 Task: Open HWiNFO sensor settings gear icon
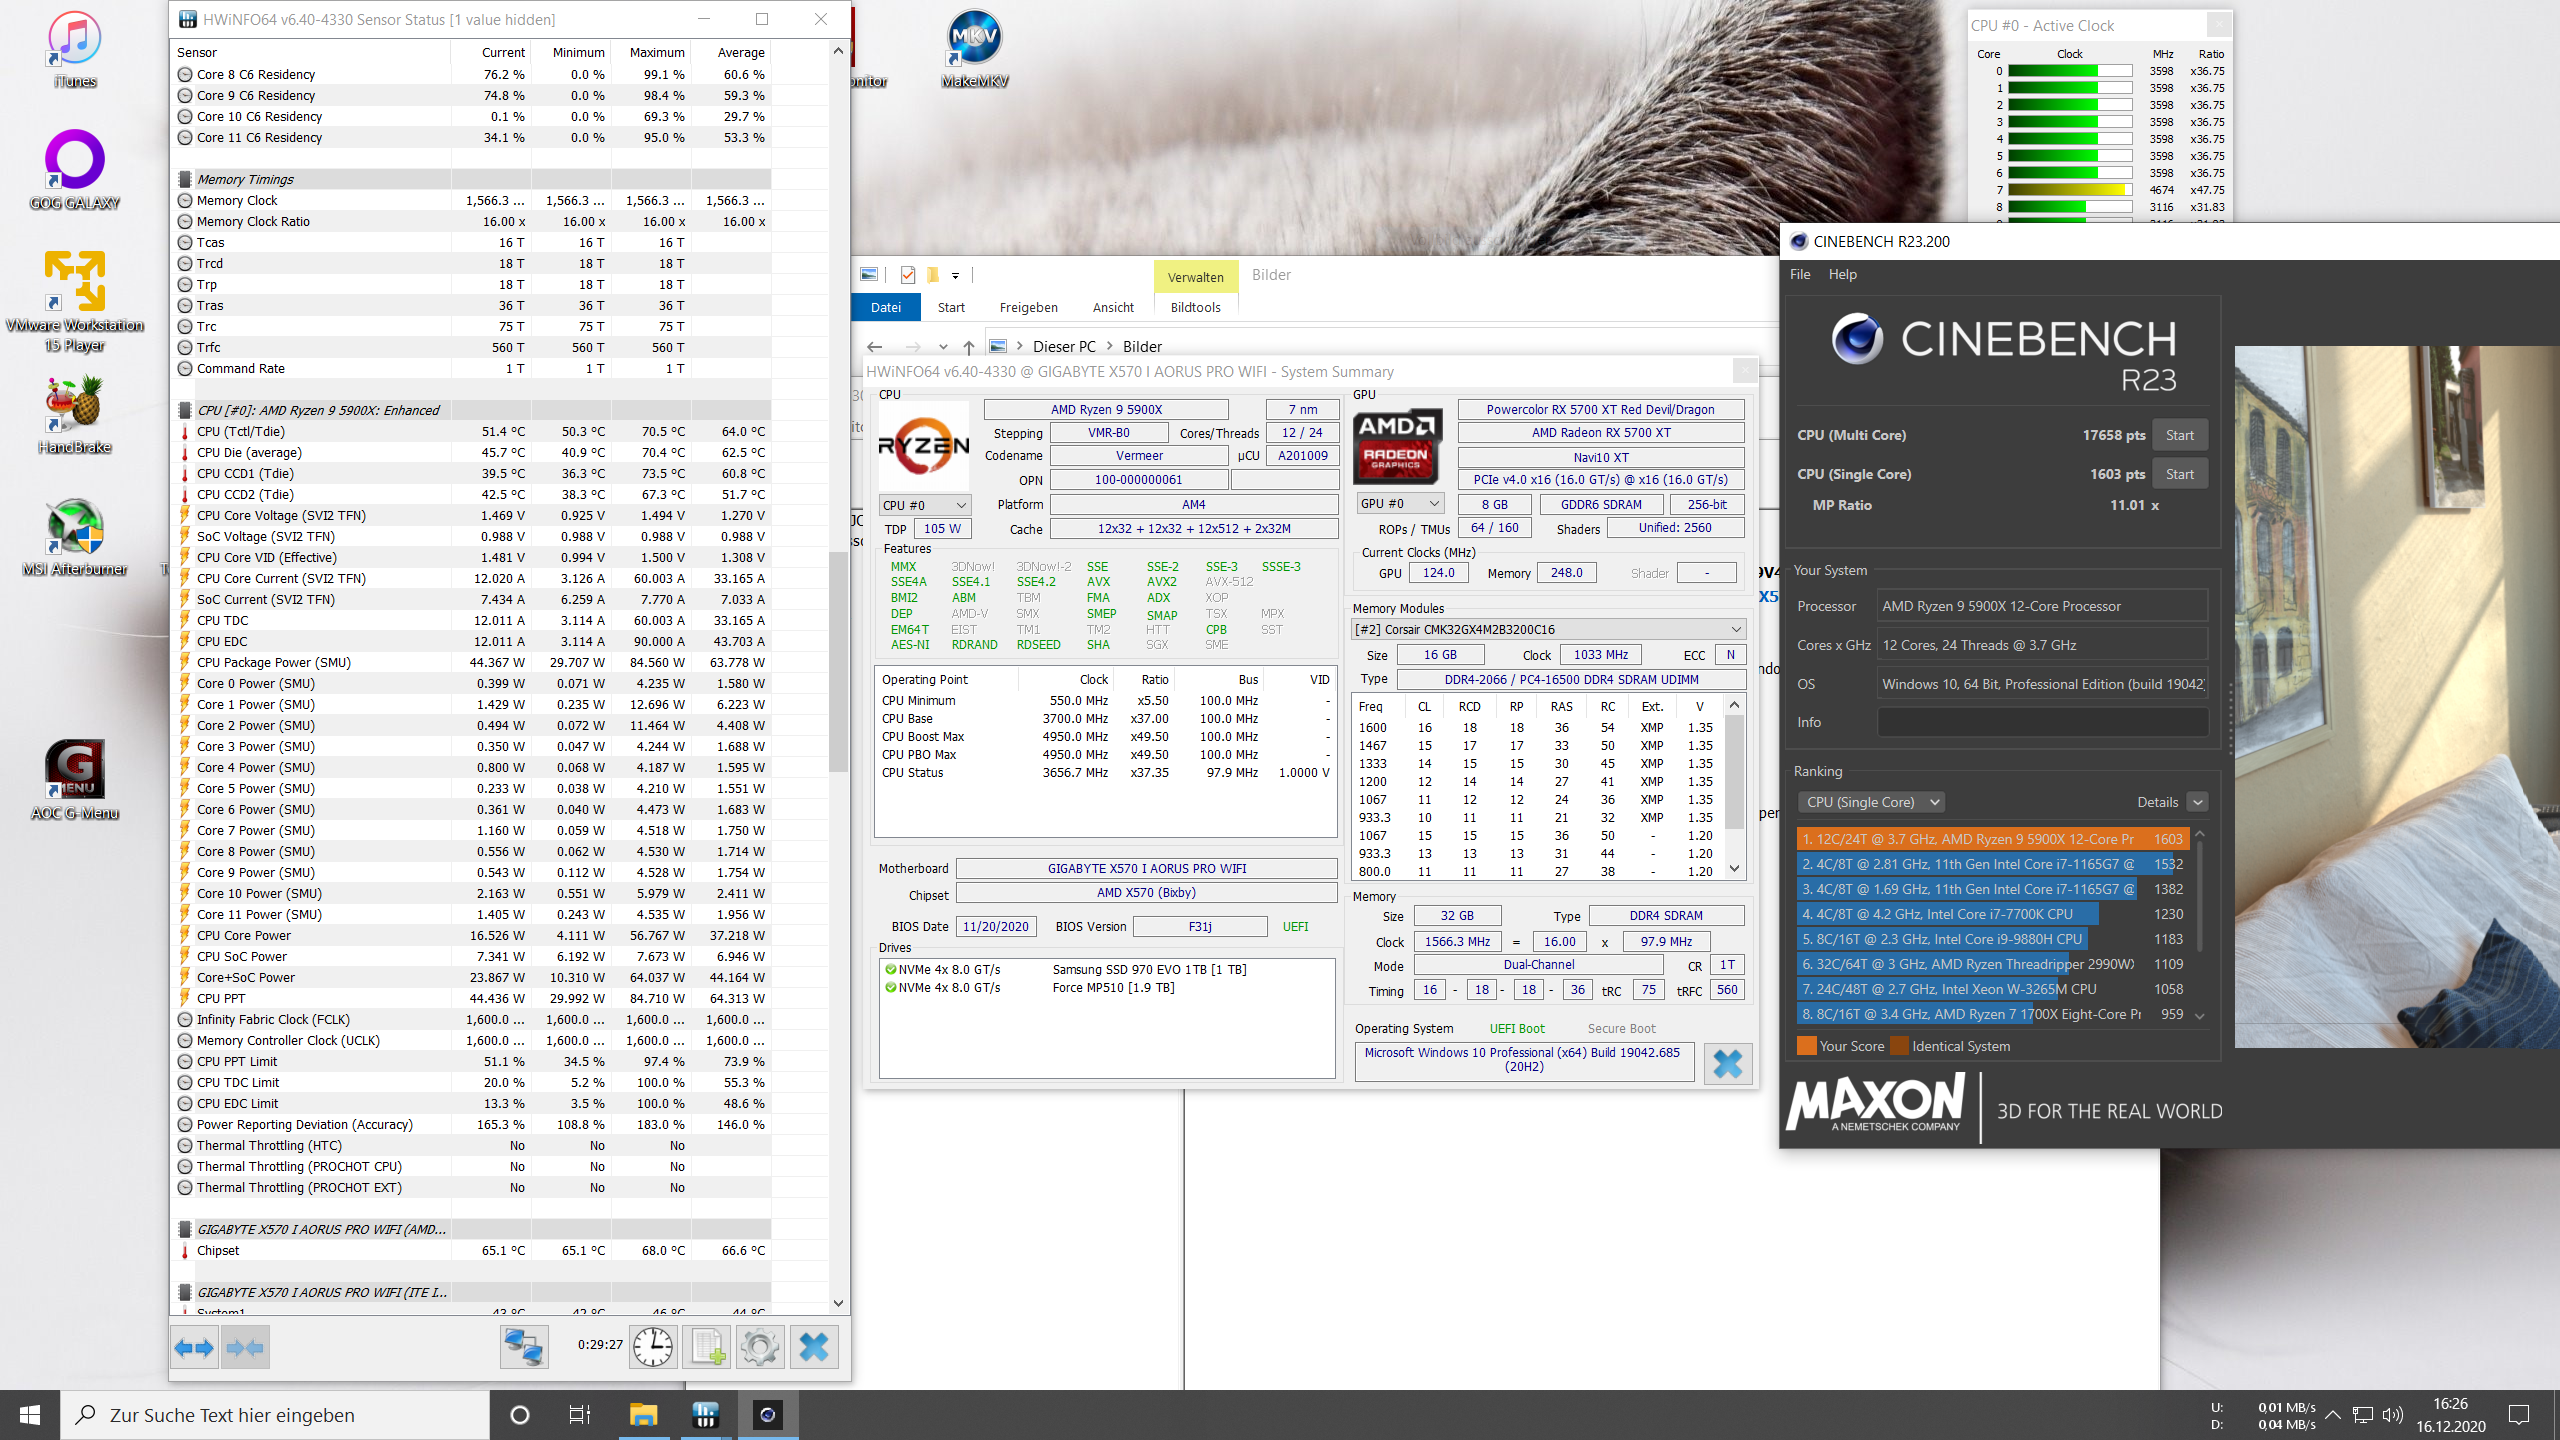click(x=760, y=1347)
